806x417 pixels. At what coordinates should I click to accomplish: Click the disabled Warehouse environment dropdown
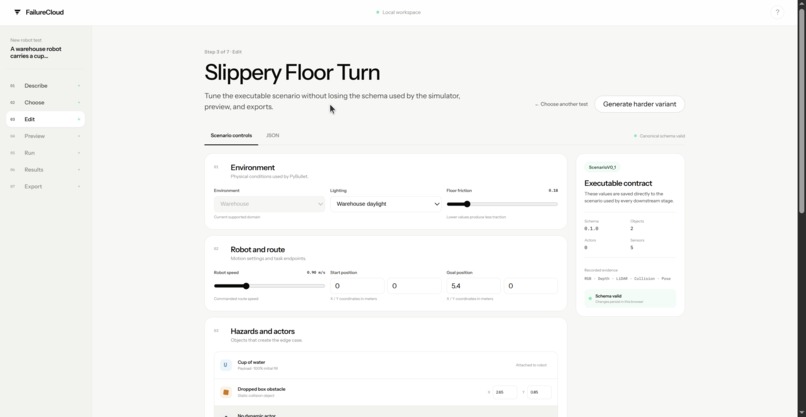(269, 204)
